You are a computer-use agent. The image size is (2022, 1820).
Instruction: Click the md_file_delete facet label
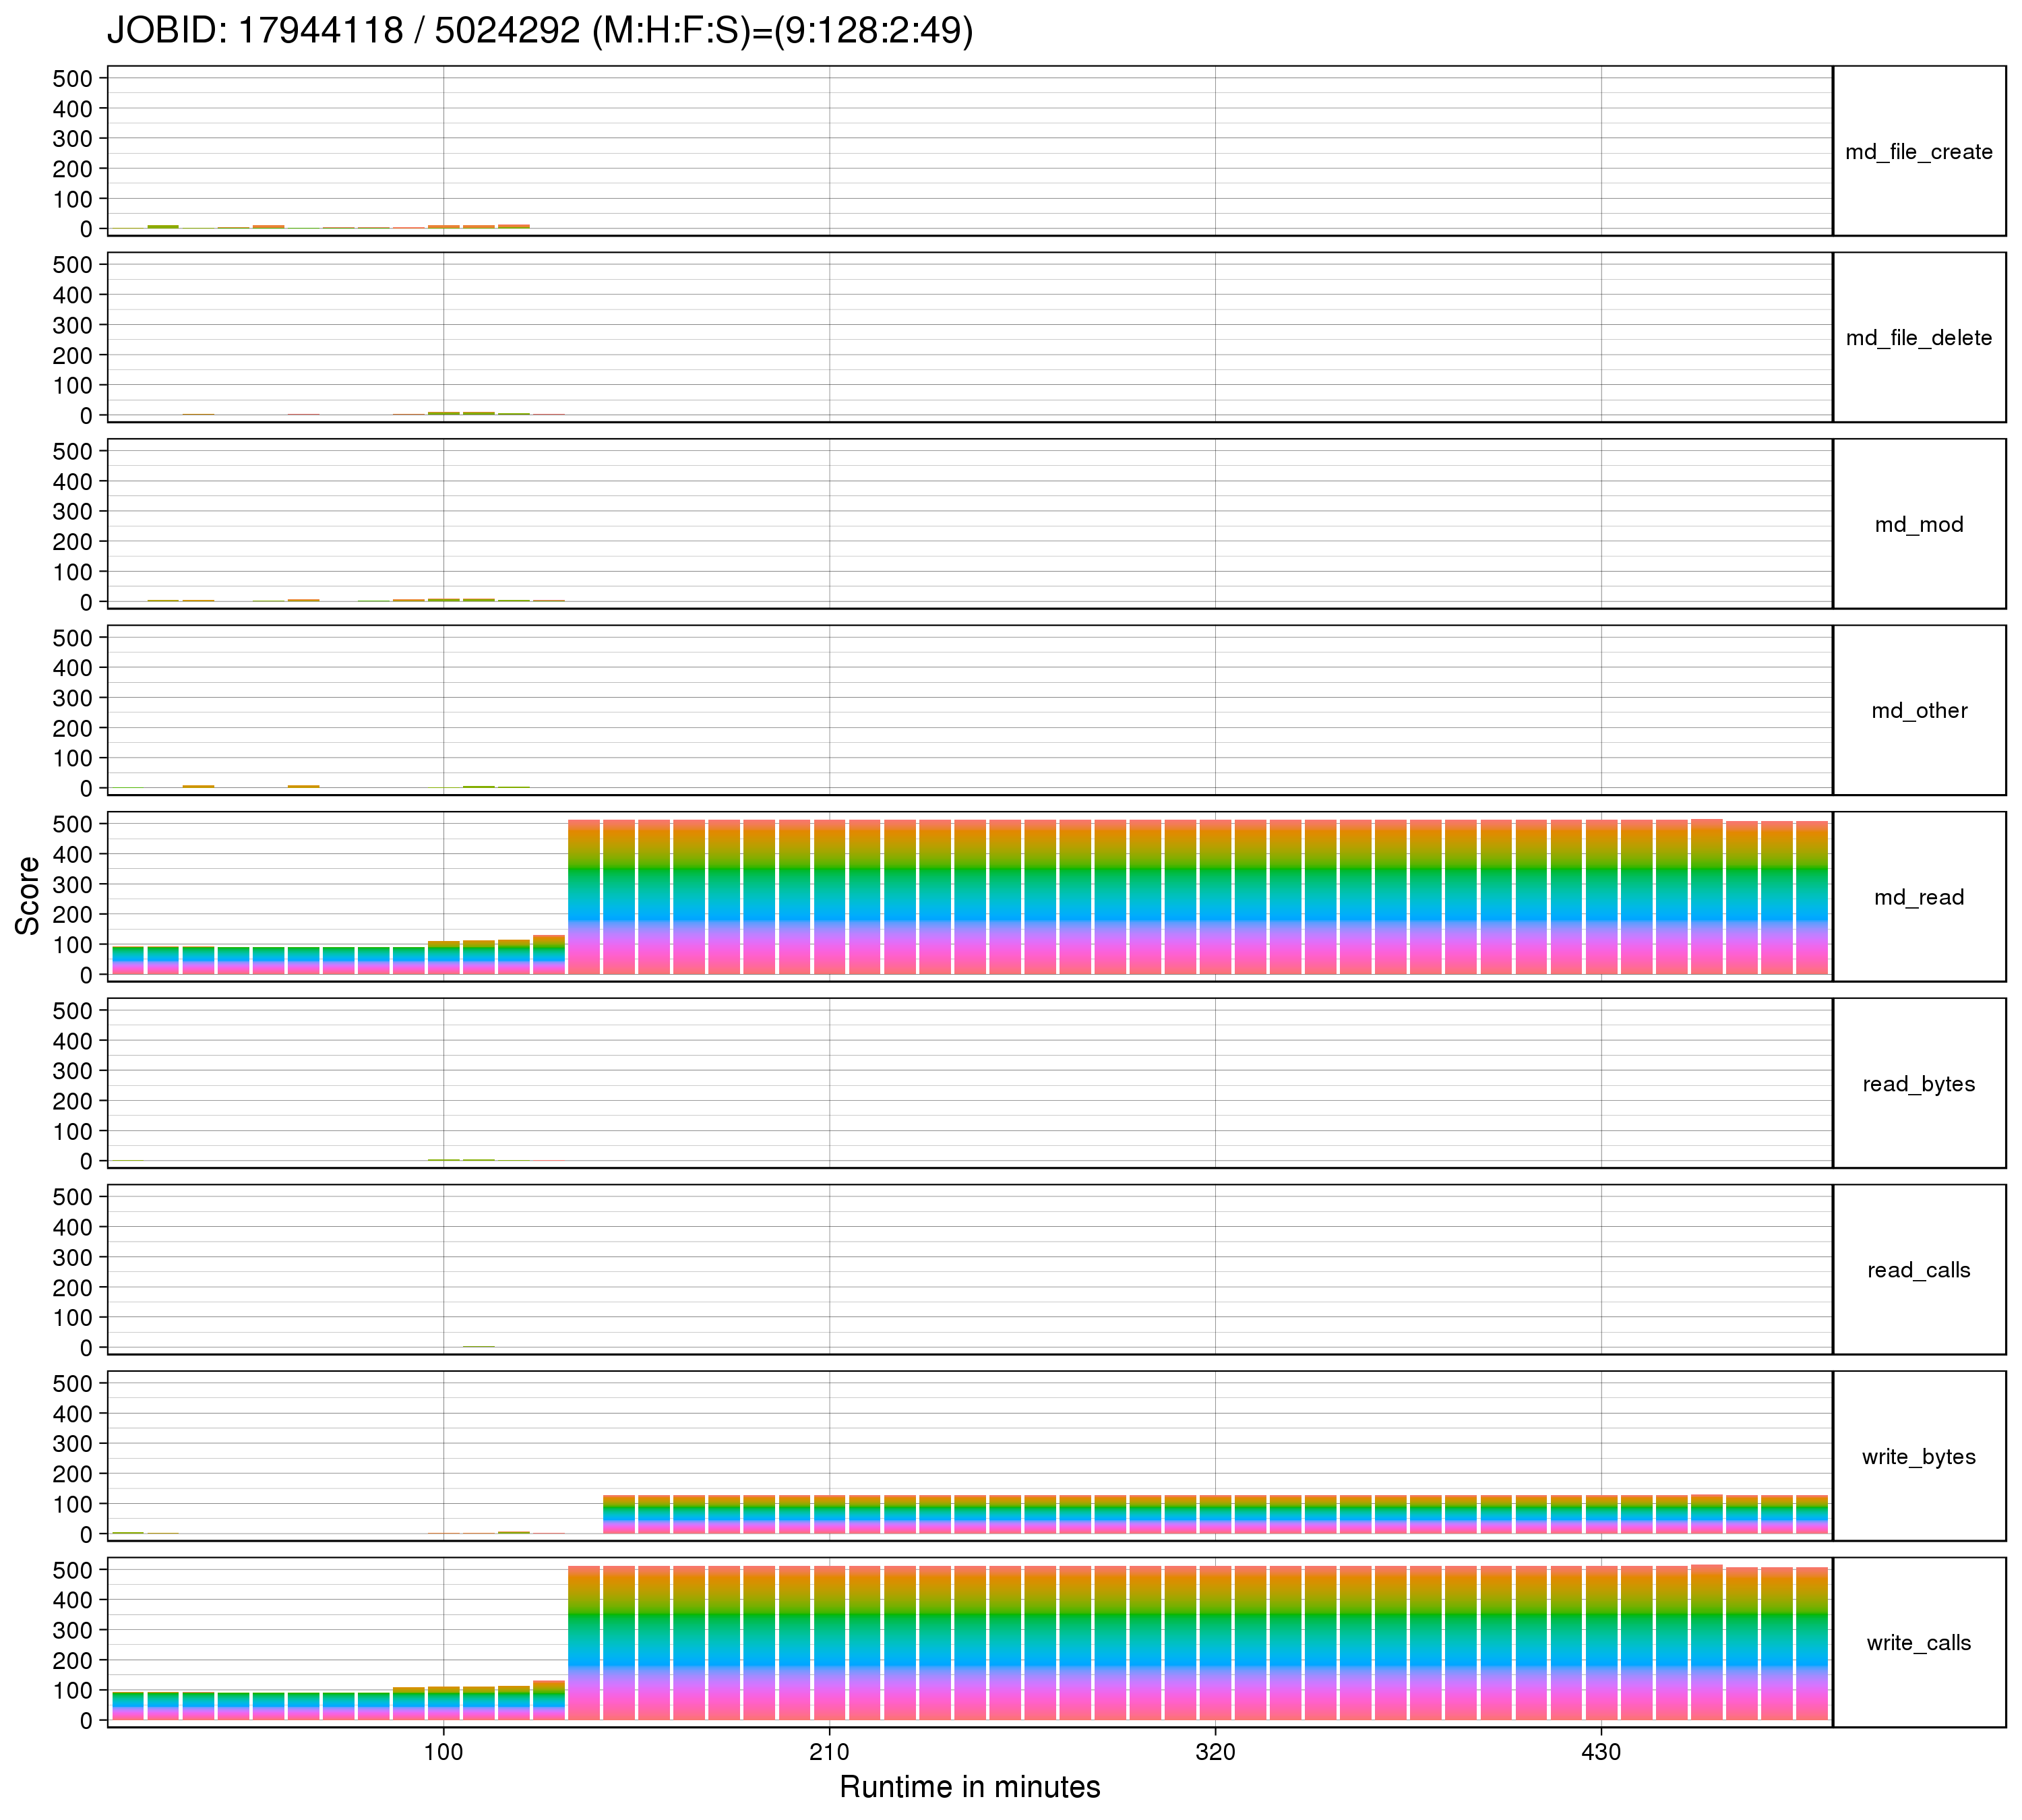[x=1918, y=338]
